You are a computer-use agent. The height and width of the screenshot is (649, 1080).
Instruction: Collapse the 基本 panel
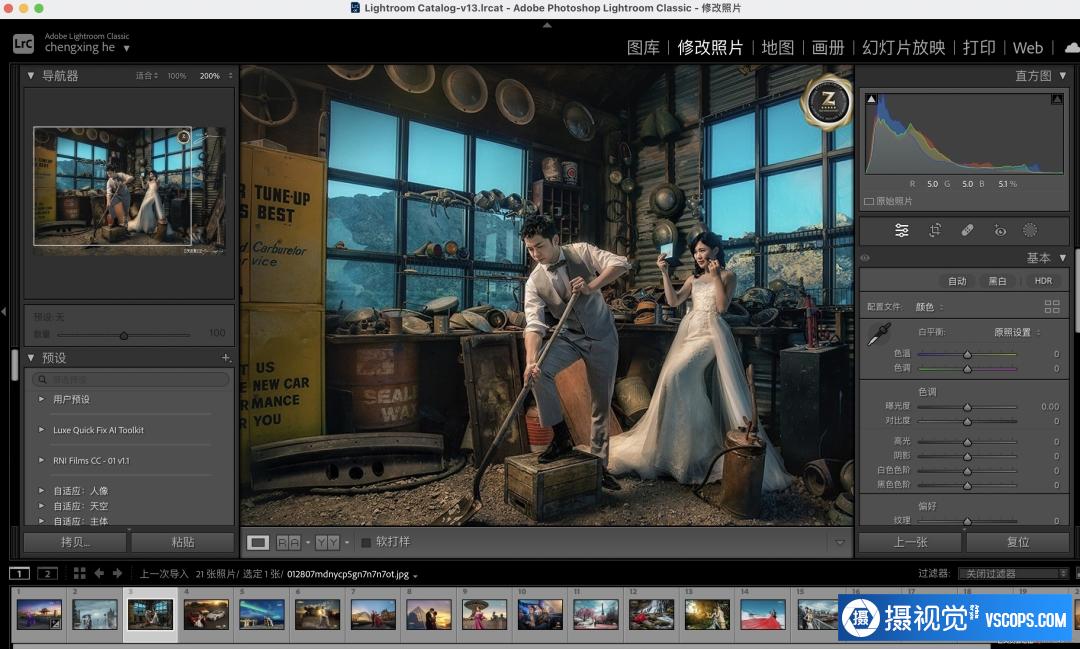tap(1063, 258)
